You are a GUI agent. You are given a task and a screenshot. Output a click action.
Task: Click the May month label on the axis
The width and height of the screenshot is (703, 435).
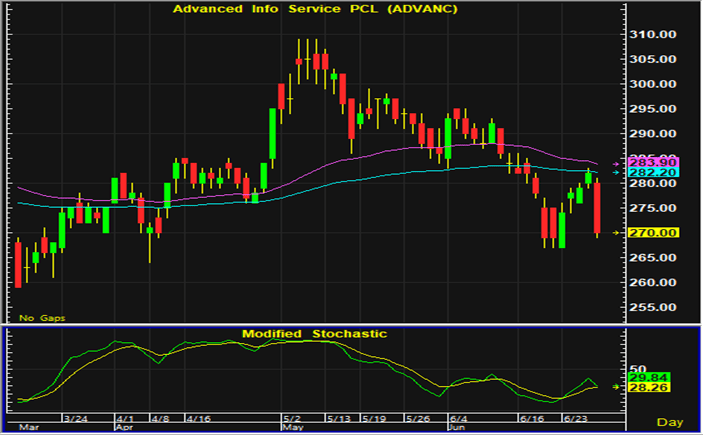click(x=292, y=426)
